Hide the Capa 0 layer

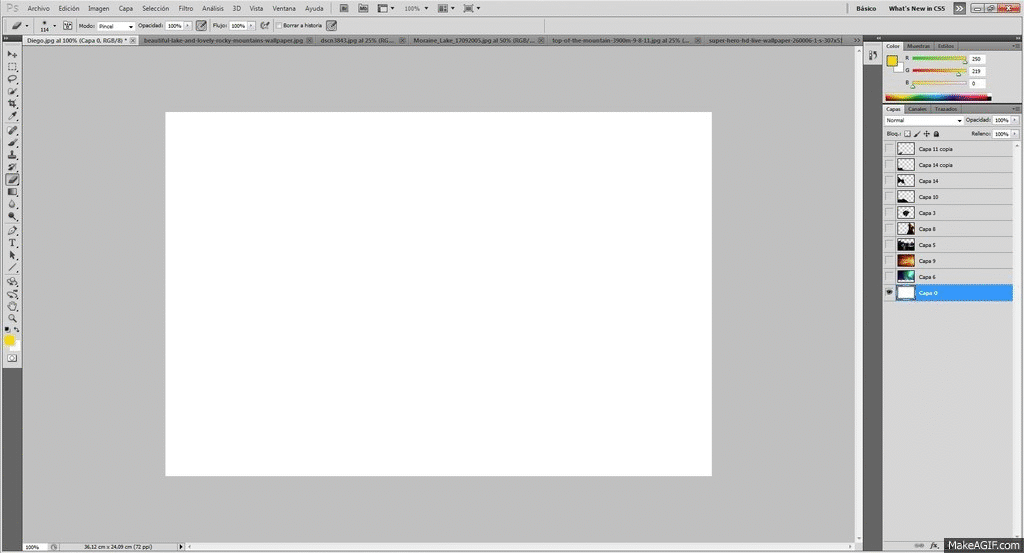point(889,293)
